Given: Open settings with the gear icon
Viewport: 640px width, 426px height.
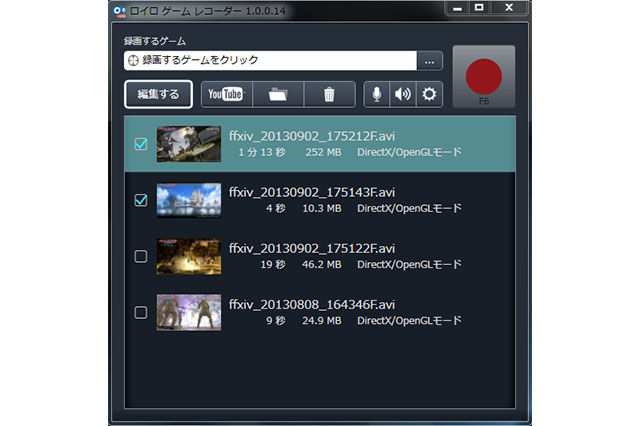Looking at the screenshot, I should click(x=429, y=94).
